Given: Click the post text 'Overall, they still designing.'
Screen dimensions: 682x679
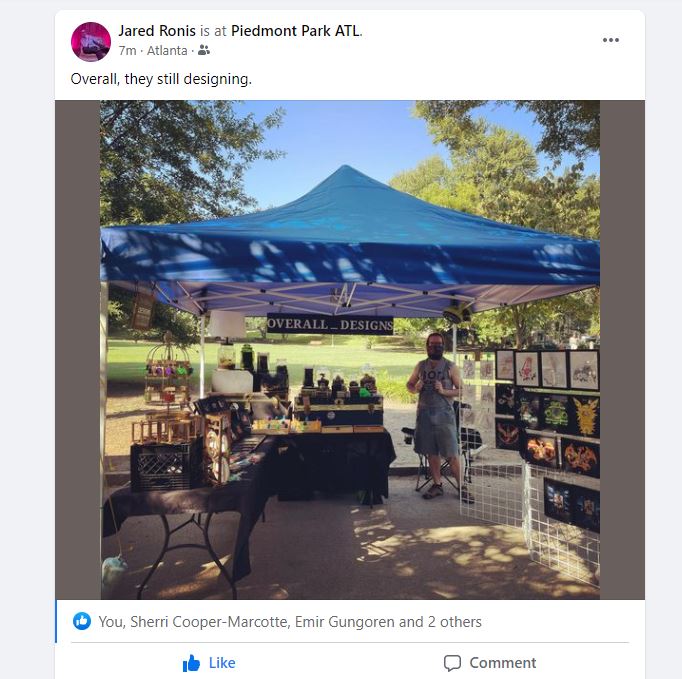Looking at the screenshot, I should 161,79.
